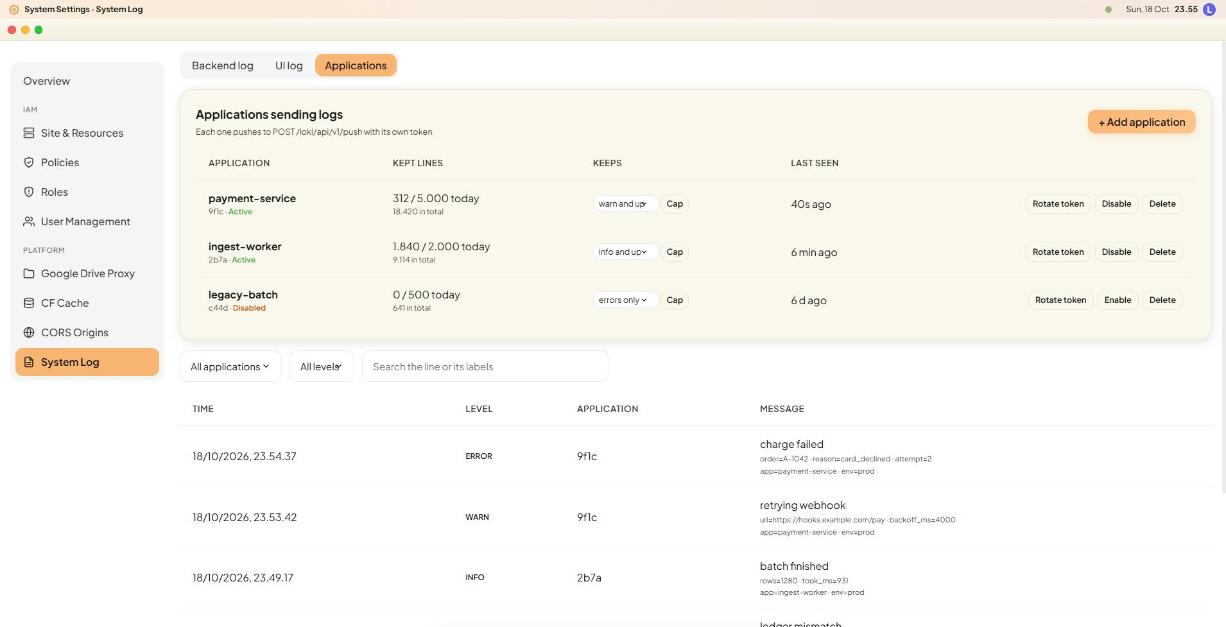The height and width of the screenshot is (627, 1226).
Task: Click the Add application button
Action: click(1142, 122)
